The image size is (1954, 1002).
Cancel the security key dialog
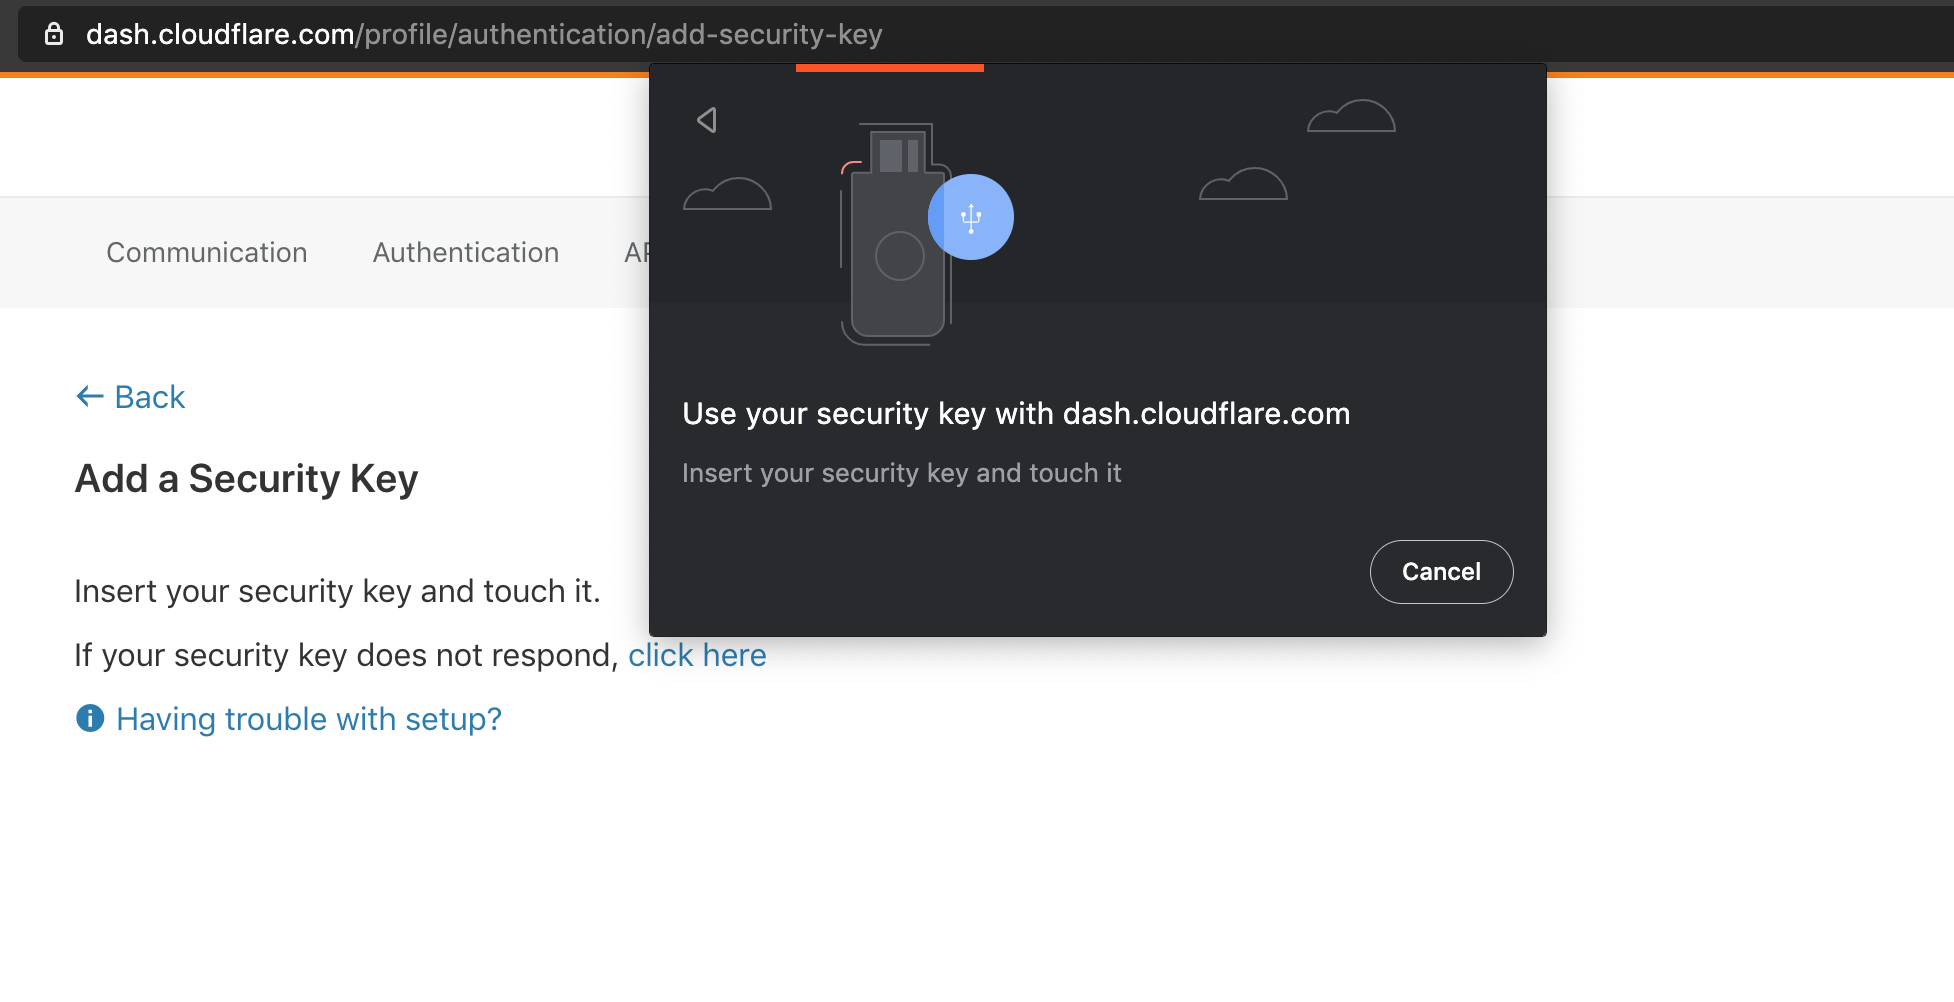[x=1441, y=572]
